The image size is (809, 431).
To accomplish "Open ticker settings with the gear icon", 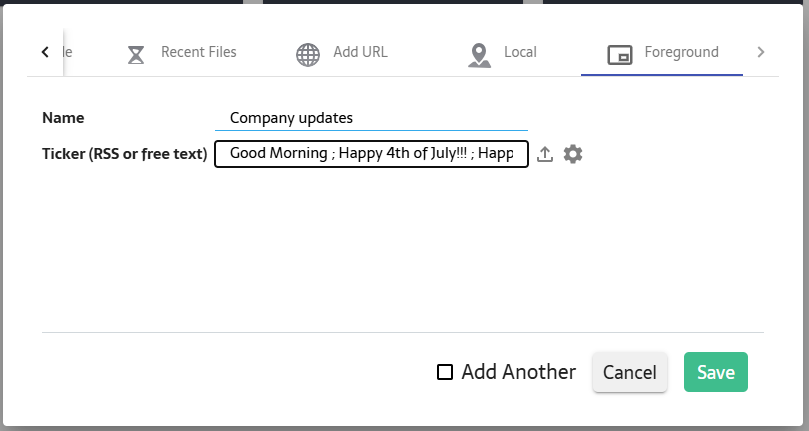I will click(x=573, y=154).
